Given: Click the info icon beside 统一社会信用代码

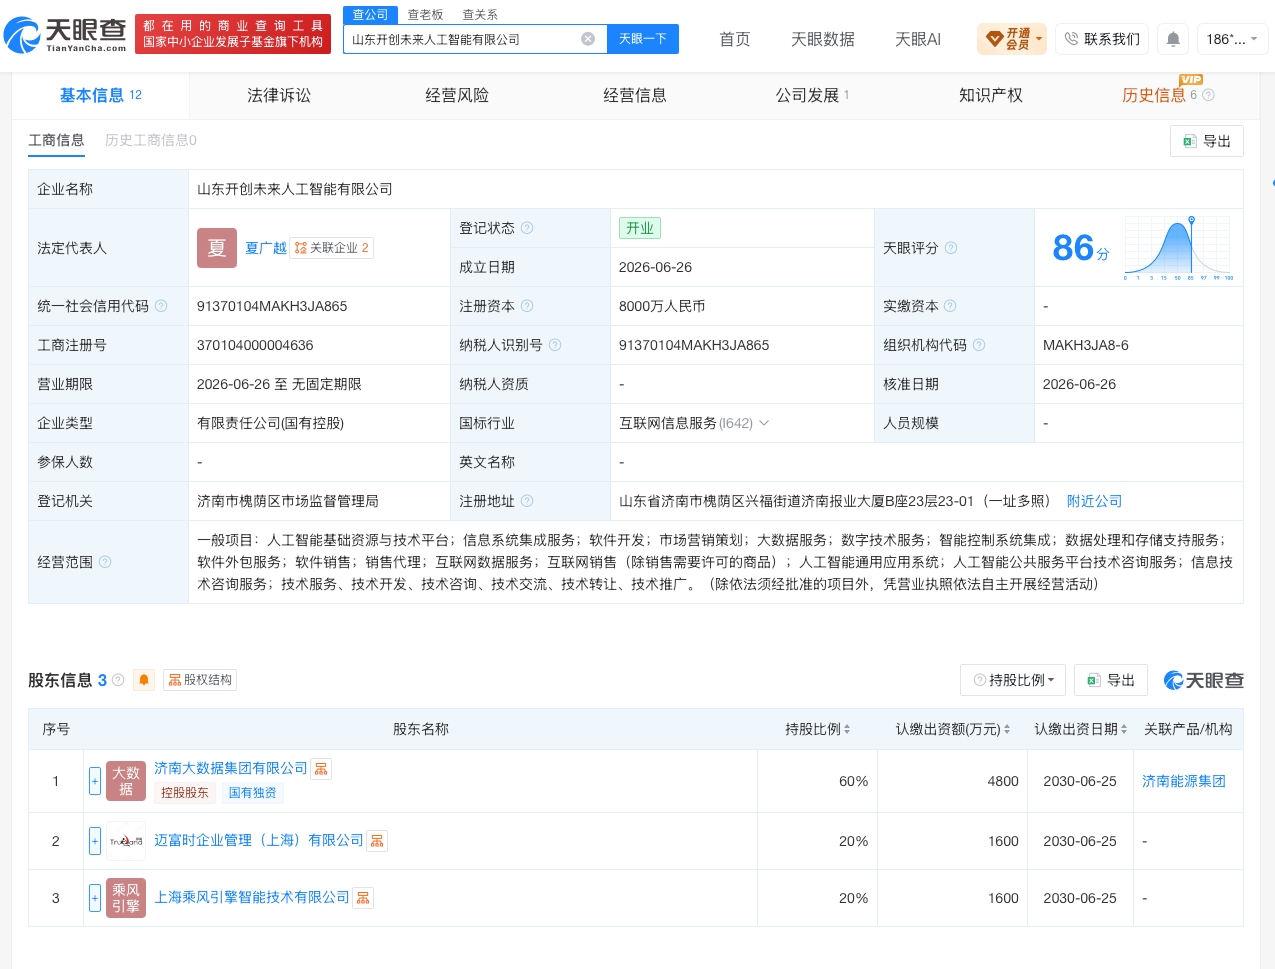Looking at the screenshot, I should pos(161,306).
